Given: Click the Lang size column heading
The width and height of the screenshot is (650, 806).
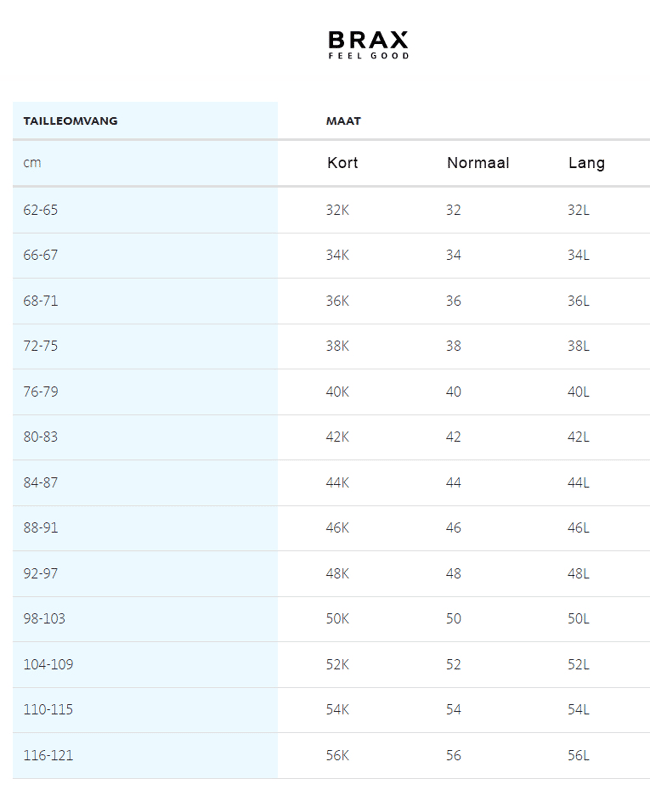Looking at the screenshot, I should click(586, 163).
